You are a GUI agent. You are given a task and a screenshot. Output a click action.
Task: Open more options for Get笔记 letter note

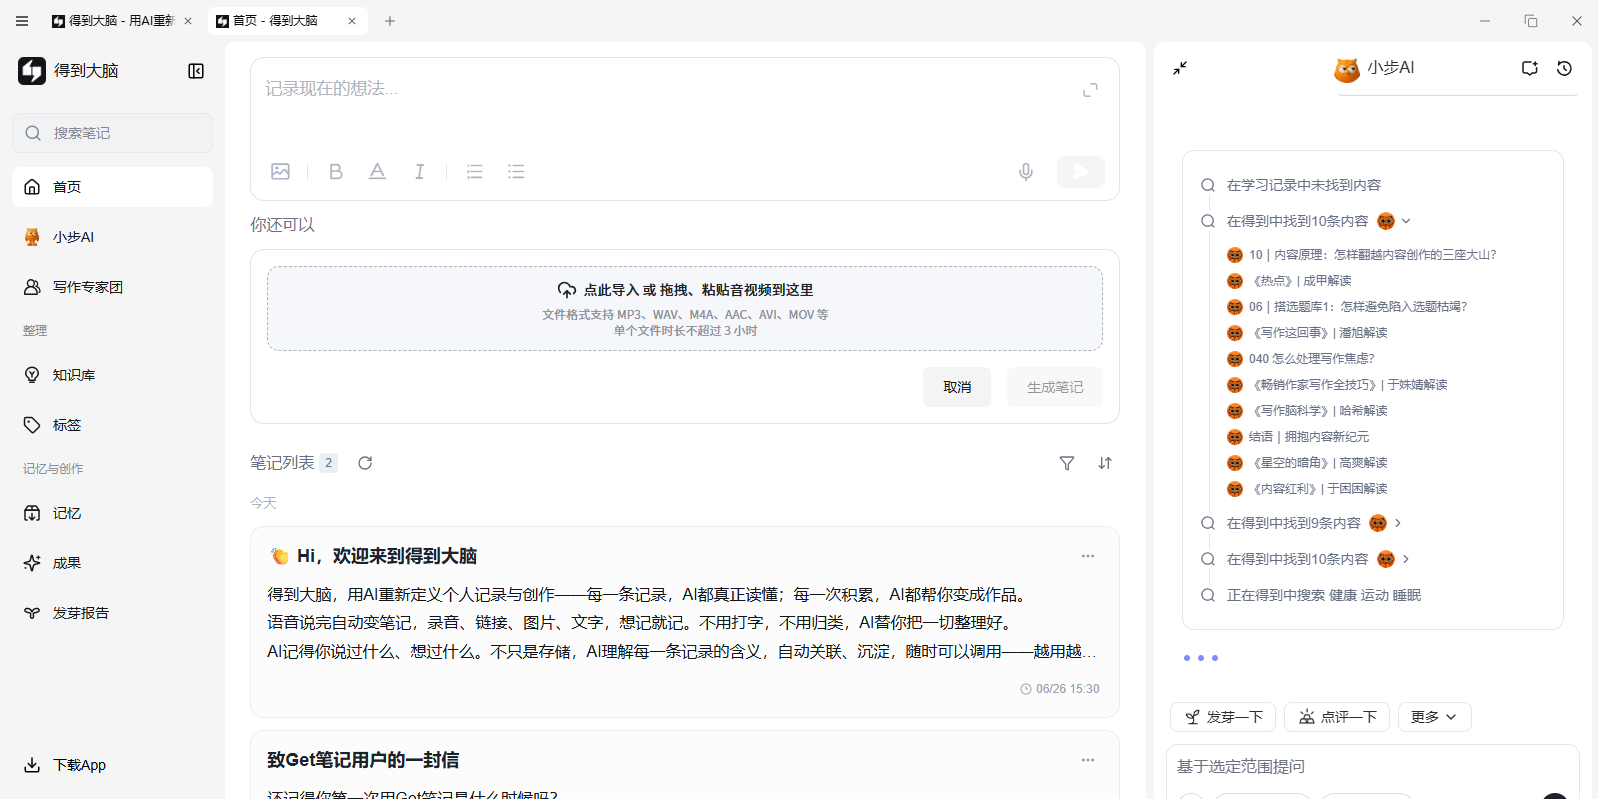click(1088, 760)
